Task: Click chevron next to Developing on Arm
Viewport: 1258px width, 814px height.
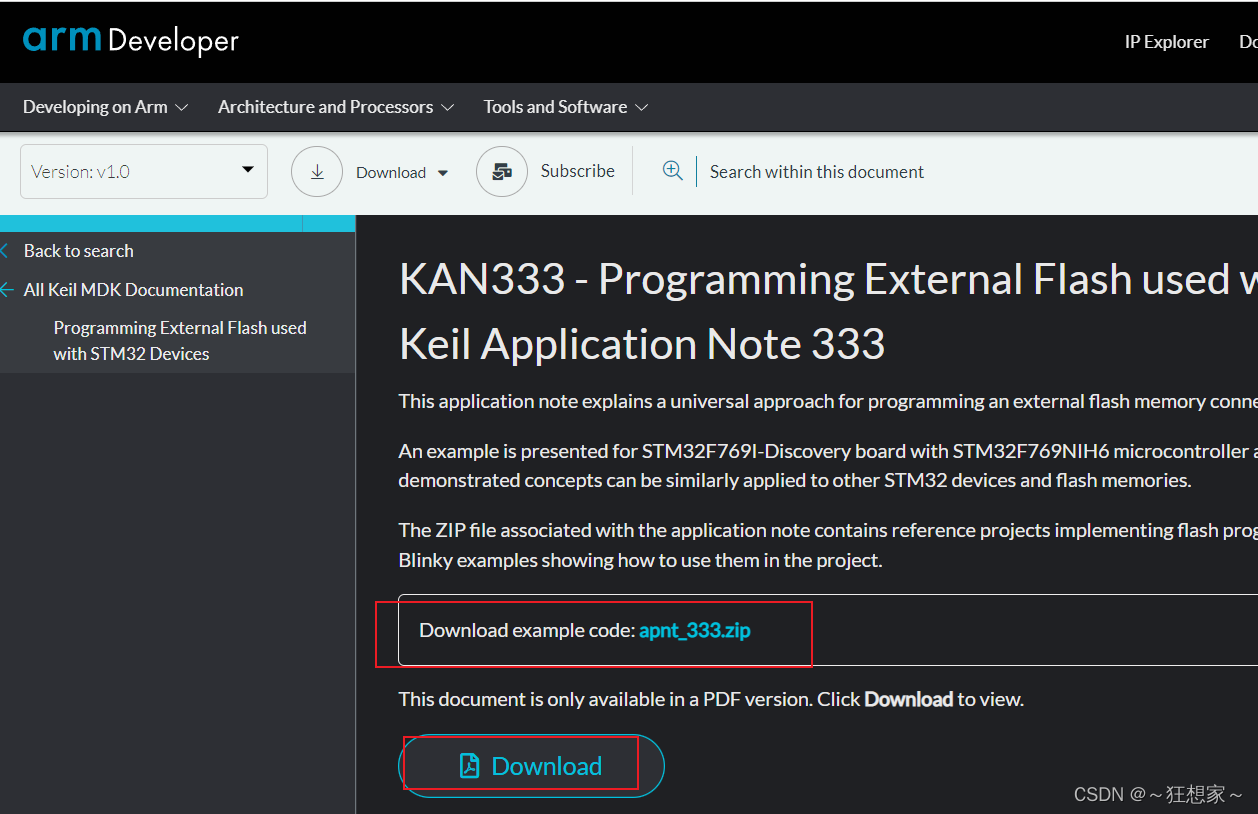Action: click(x=181, y=107)
